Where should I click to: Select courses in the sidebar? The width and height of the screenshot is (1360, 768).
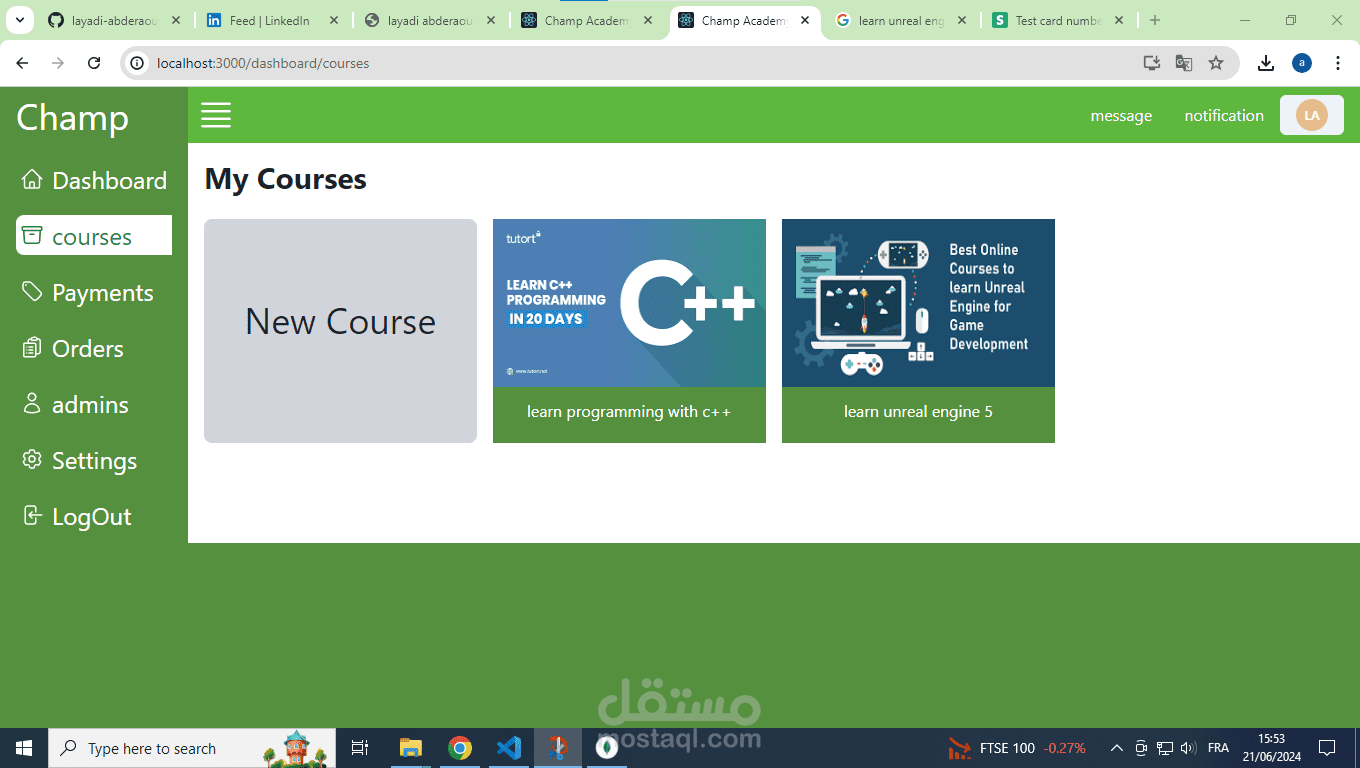[94, 236]
